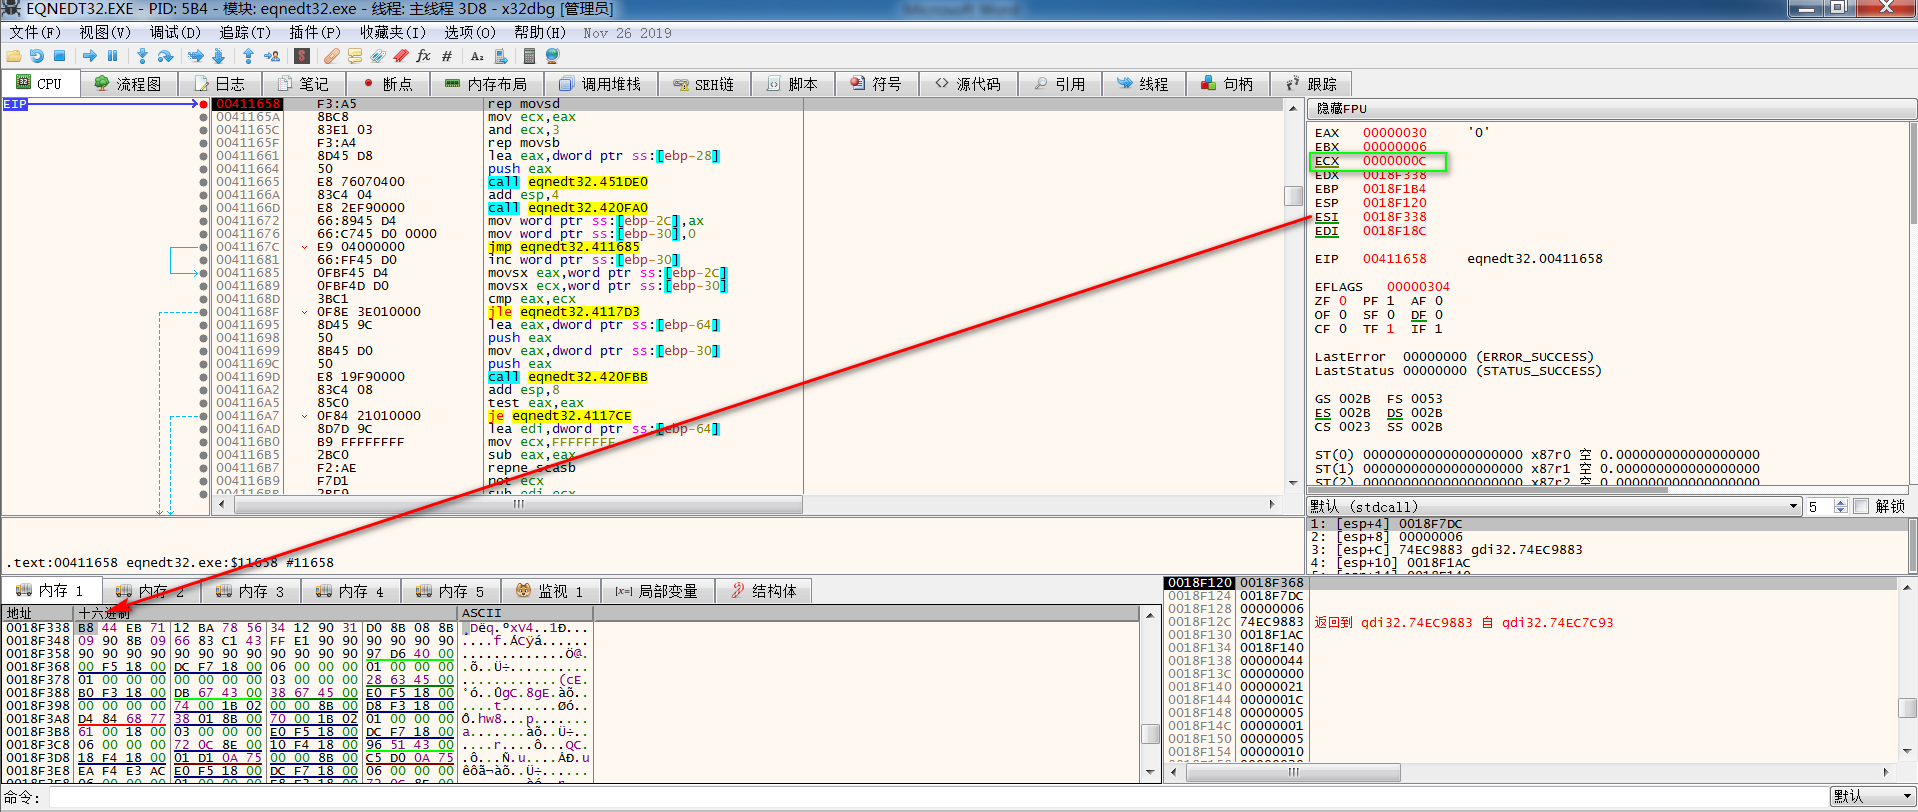This screenshot has height=812, width=1918.
Task: Toggle the red breakpoint at 00411658
Action: [x=204, y=104]
